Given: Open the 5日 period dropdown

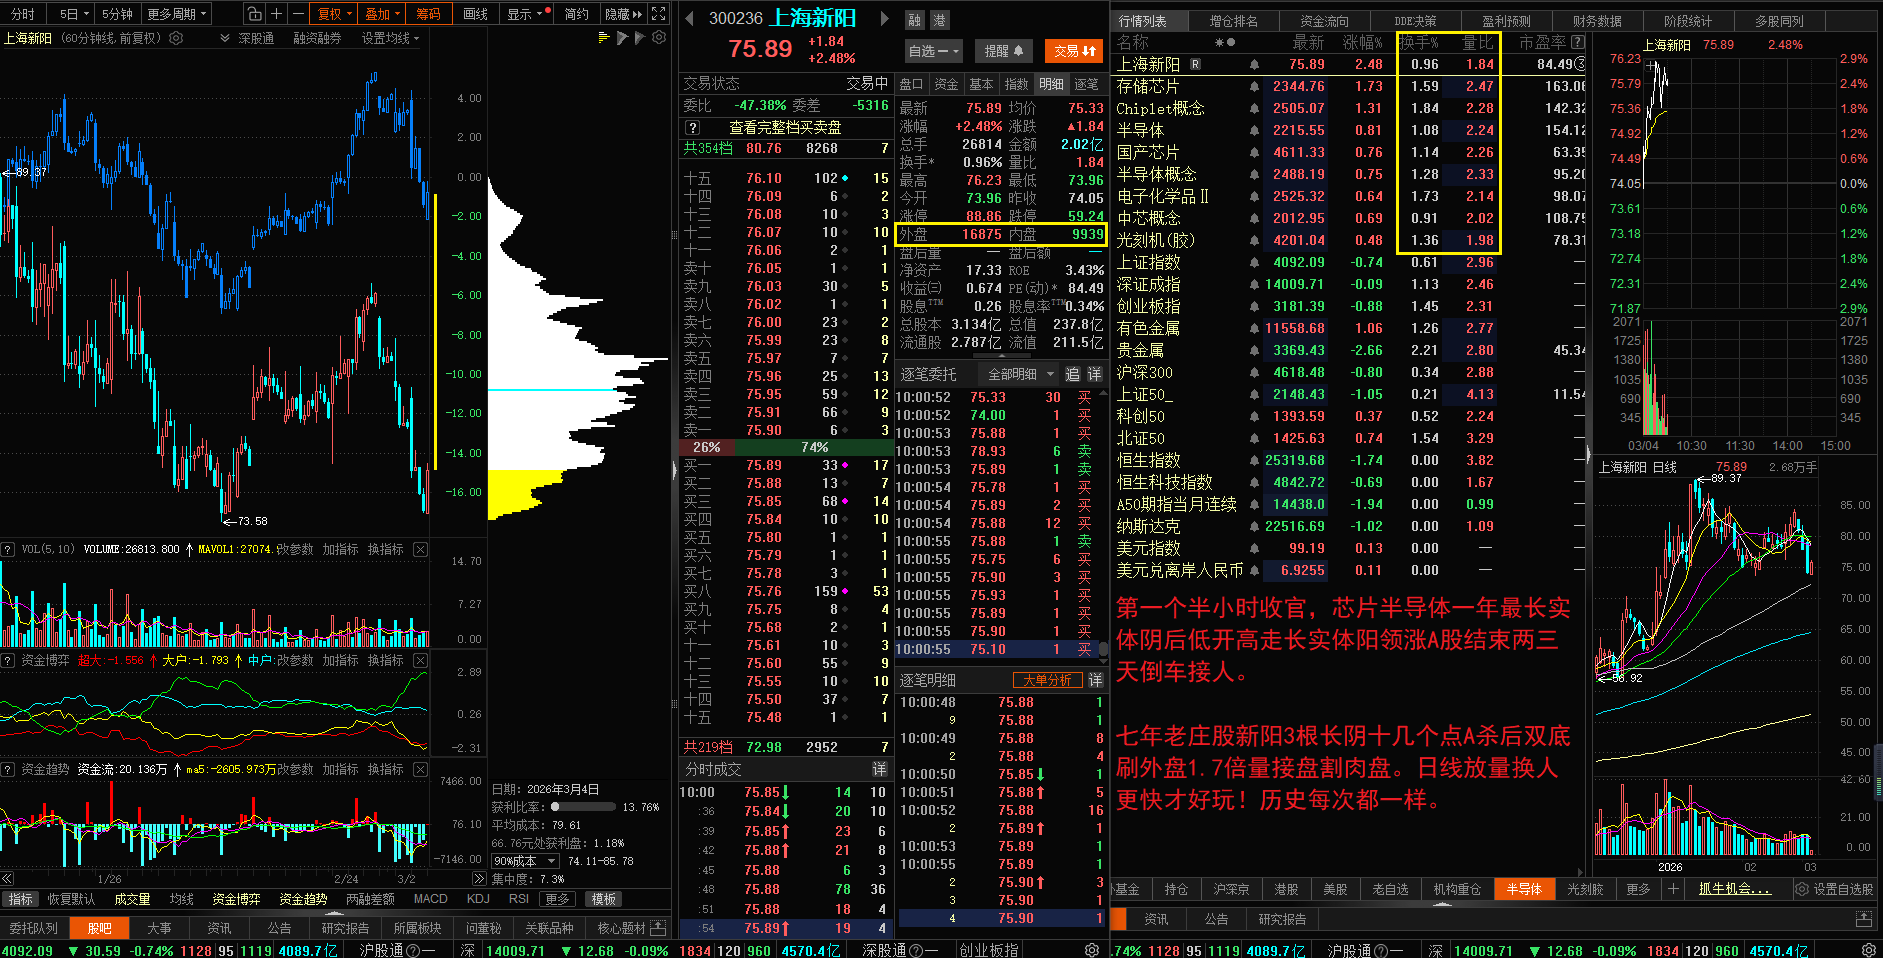Looking at the screenshot, I should [74, 14].
